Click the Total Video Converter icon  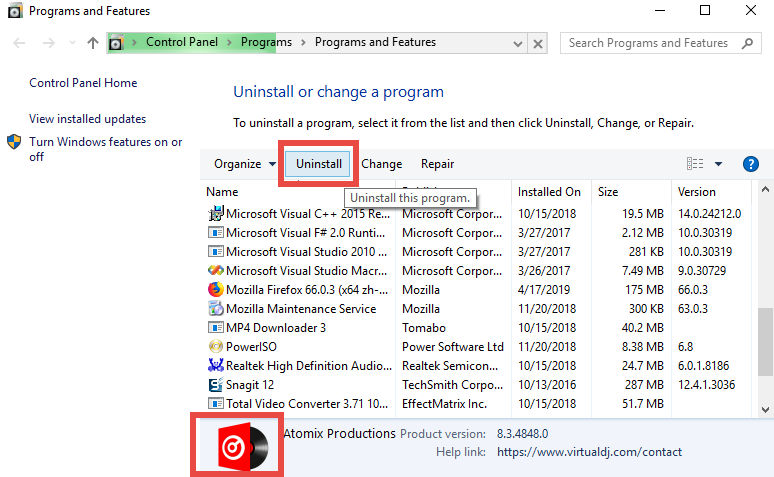[216, 404]
